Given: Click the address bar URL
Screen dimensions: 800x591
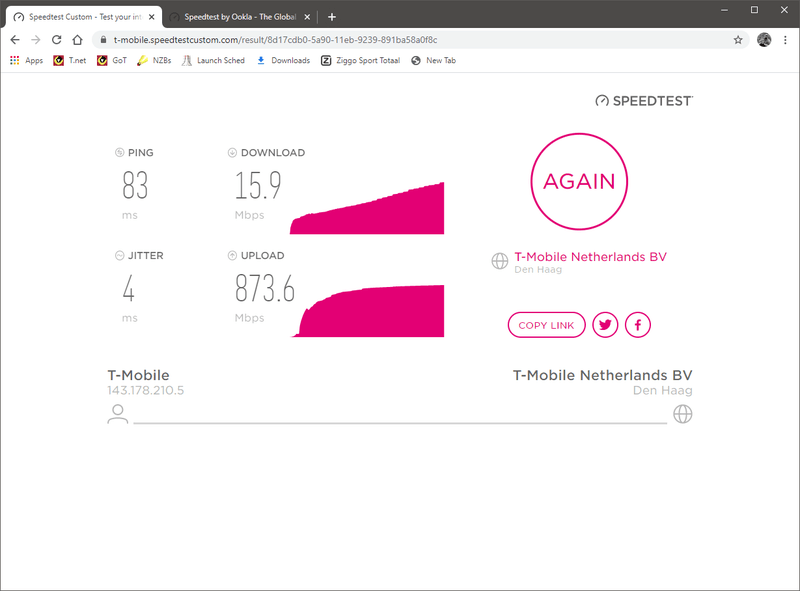Looking at the screenshot, I should point(276,40).
